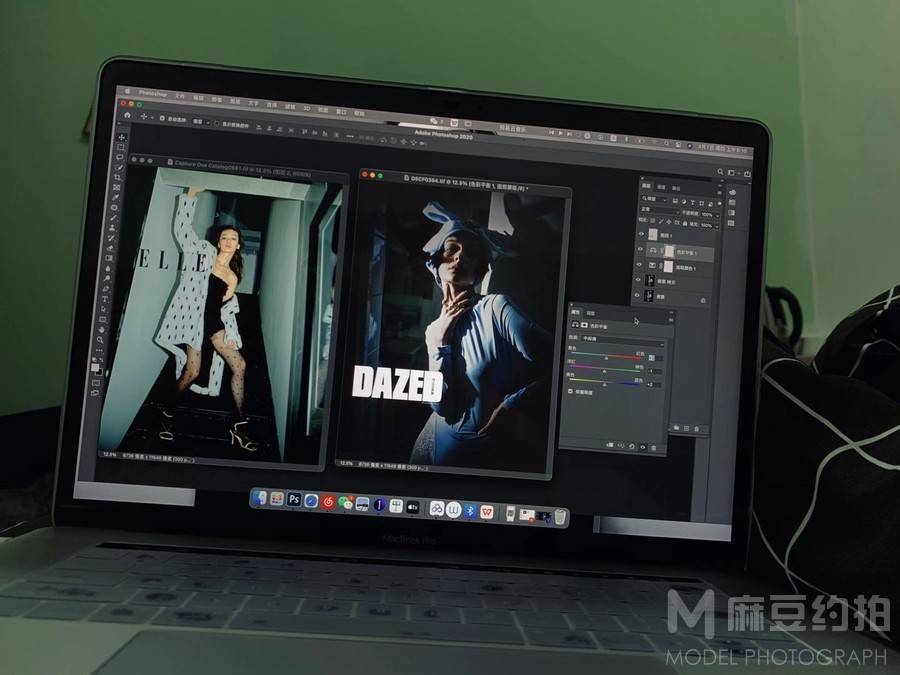Screen dimensions: 900x675
Task: Open the layer fill dropdown arrow
Action: 717,227
